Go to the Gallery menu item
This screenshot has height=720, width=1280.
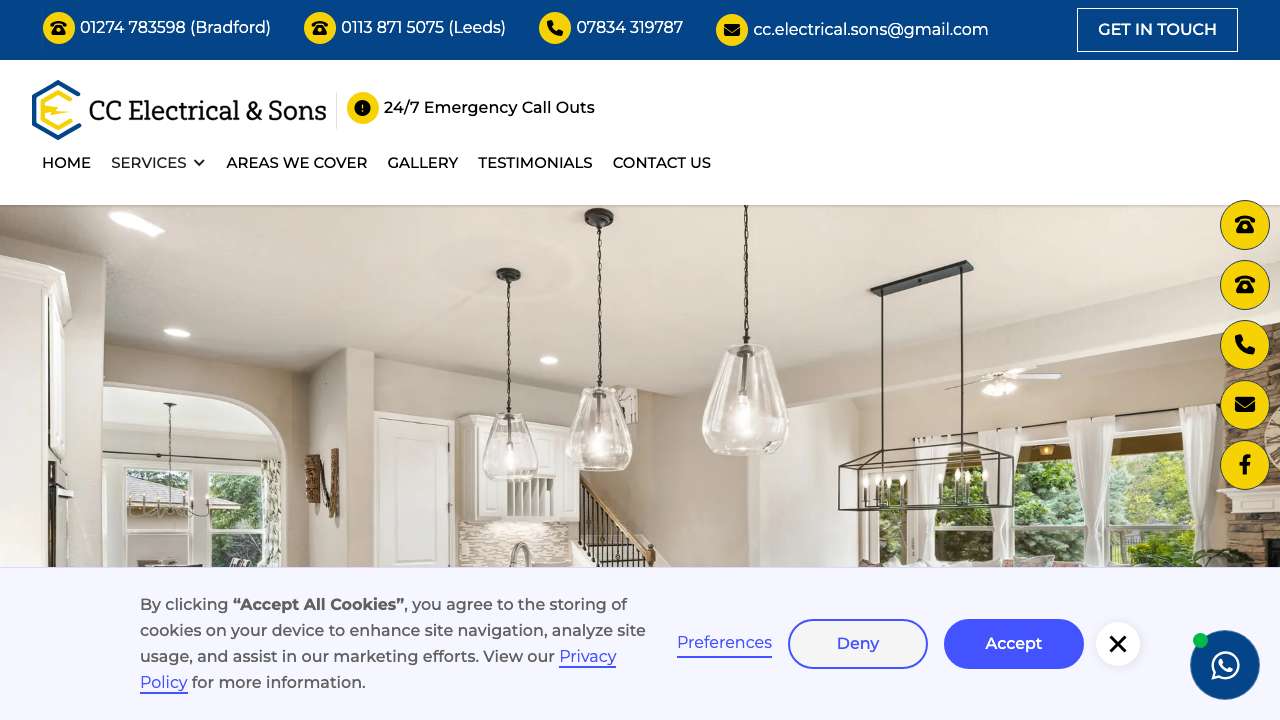pos(423,163)
